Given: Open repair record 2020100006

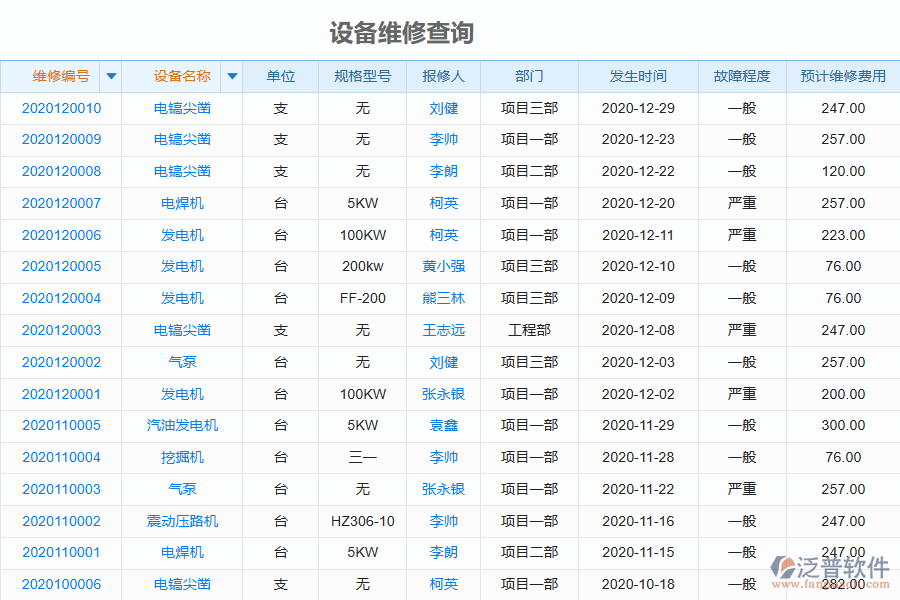Looking at the screenshot, I should (61, 584).
